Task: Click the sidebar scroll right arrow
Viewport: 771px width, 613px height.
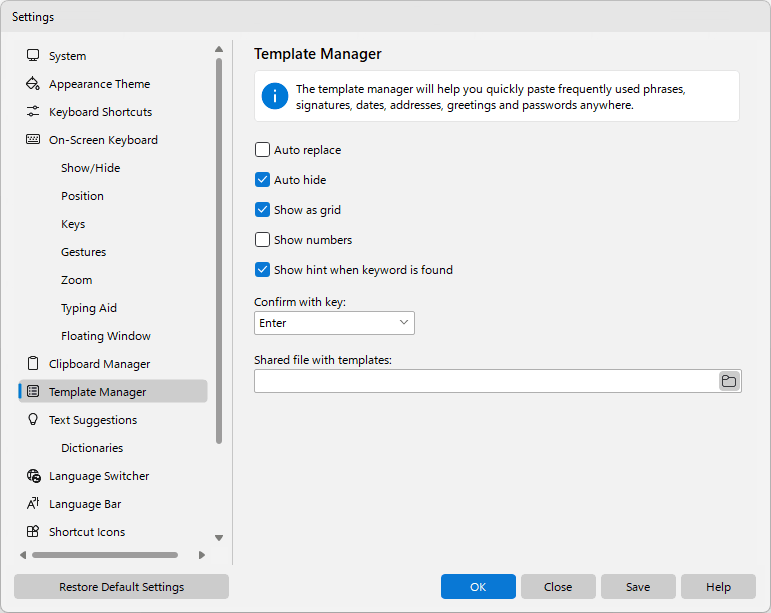Action: pos(202,555)
